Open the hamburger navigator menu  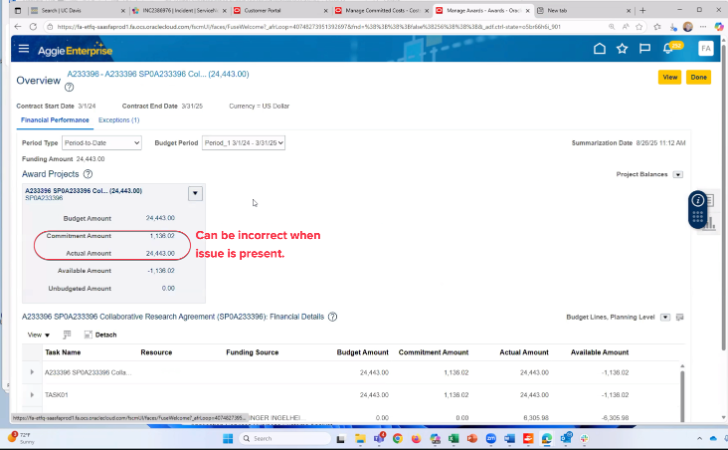(24, 48)
